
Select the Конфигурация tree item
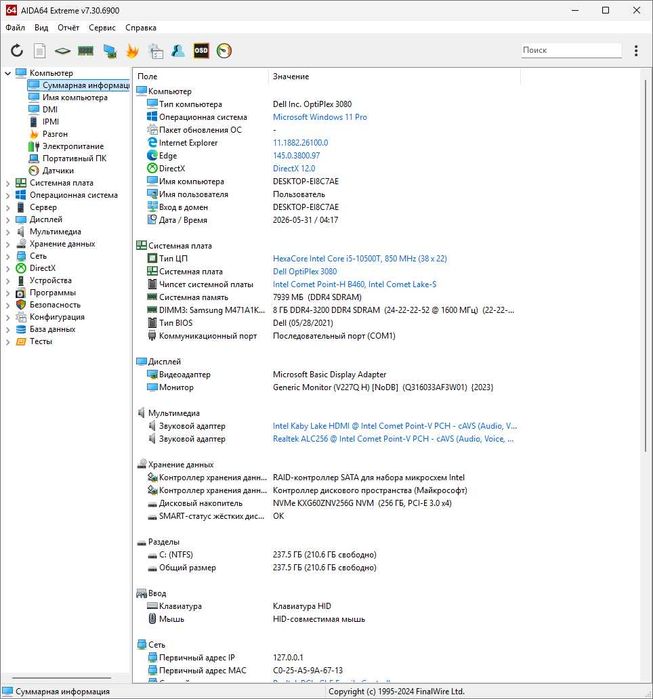[x=57, y=317]
